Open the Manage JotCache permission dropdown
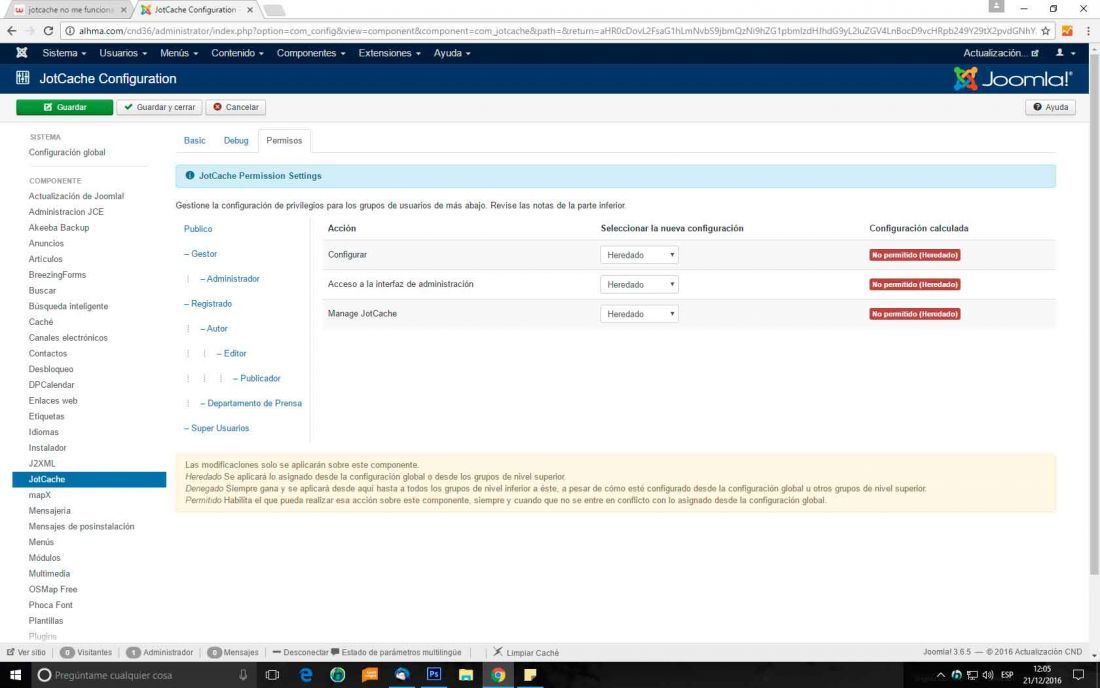 pos(639,313)
